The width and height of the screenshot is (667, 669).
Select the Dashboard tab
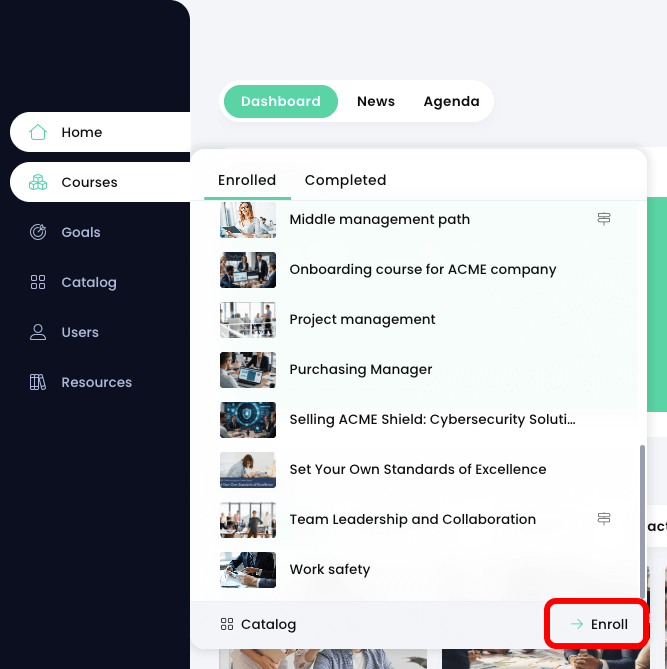[281, 102]
